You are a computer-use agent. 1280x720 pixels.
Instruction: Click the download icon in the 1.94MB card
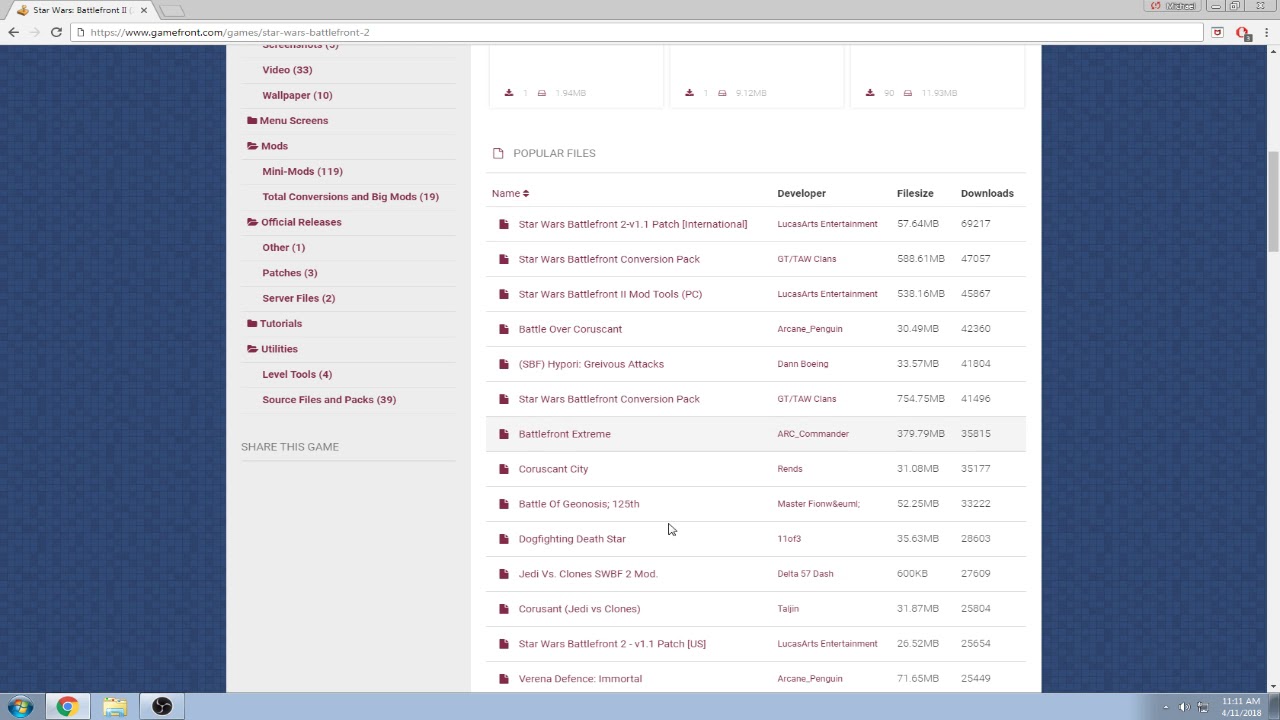[509, 93]
